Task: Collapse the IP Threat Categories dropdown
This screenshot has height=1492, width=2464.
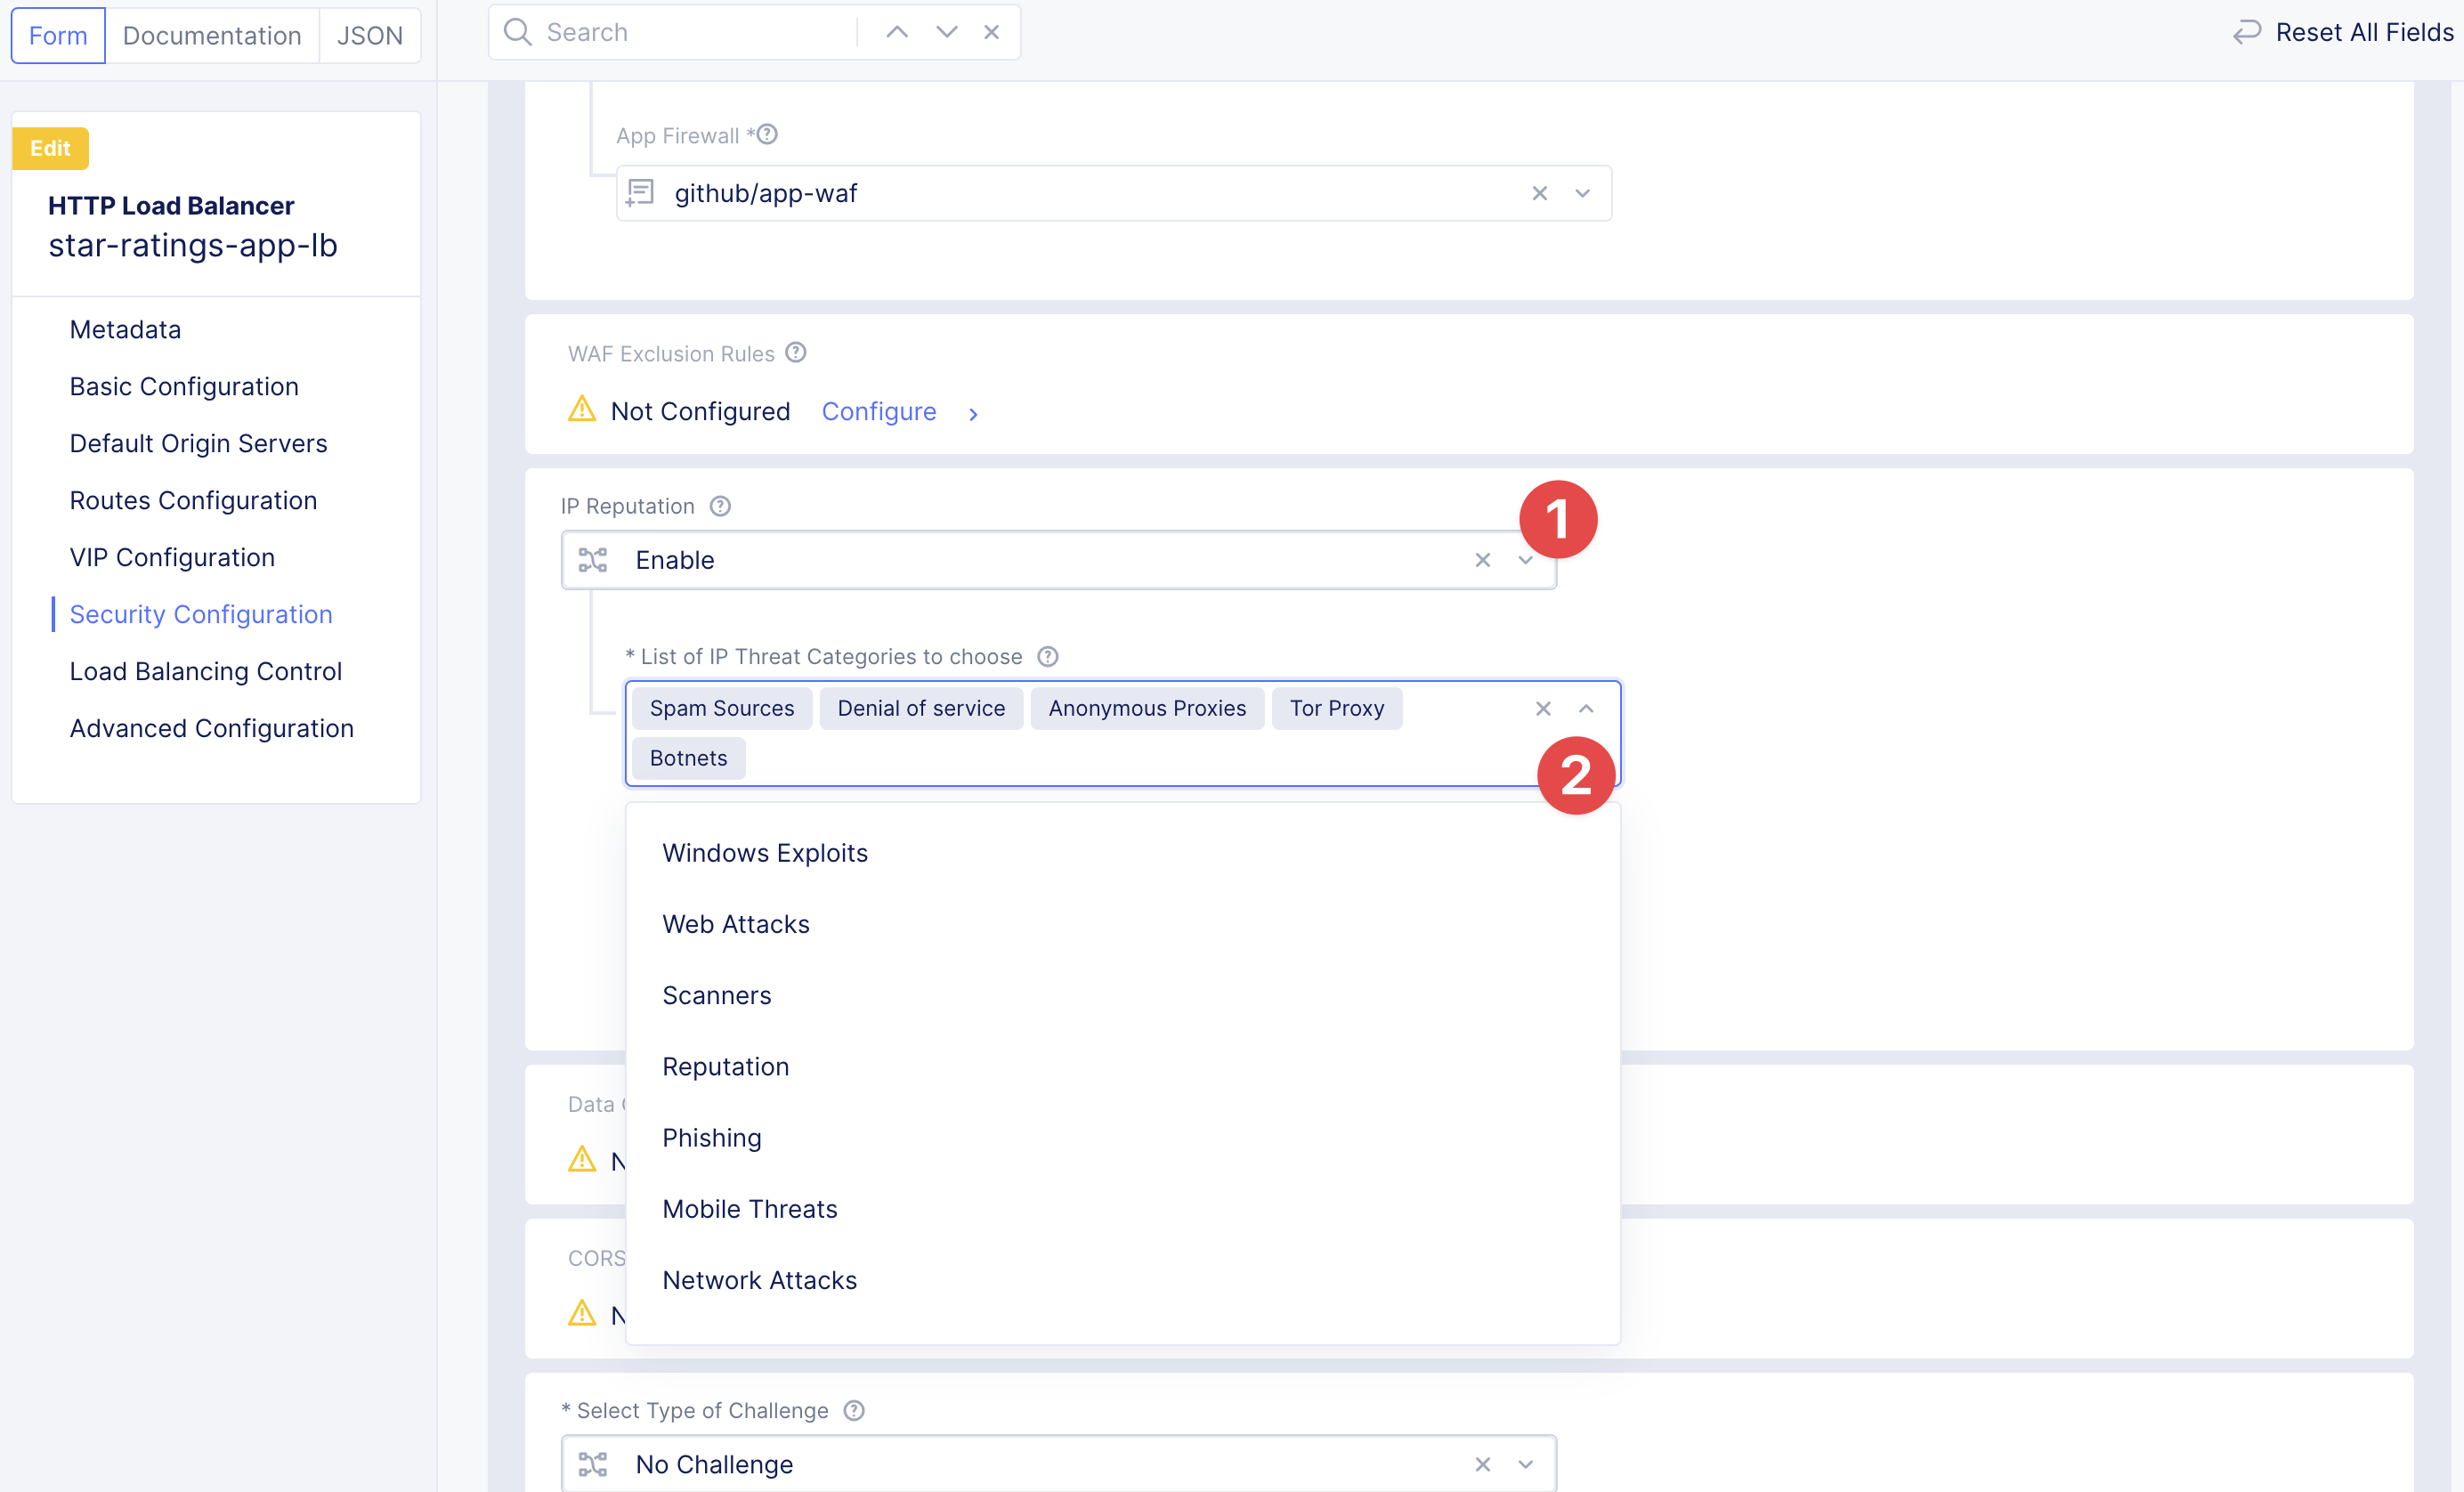Action: [x=1586, y=708]
